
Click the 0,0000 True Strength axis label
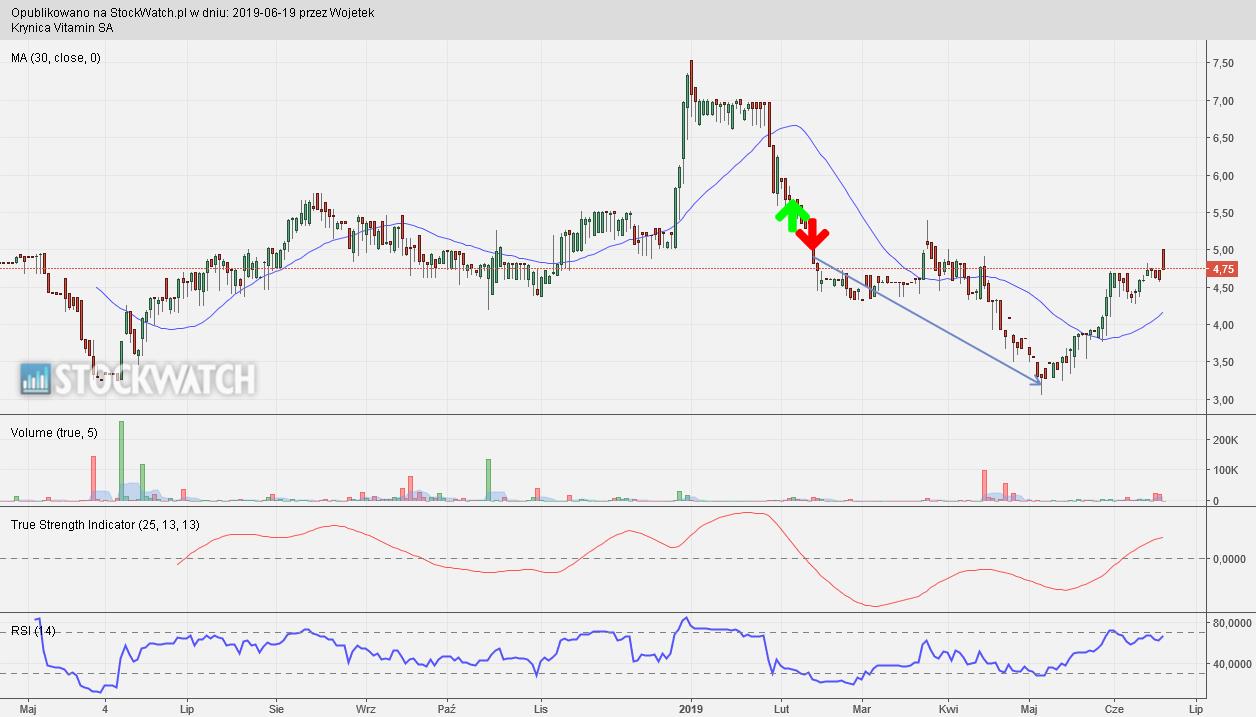tap(1228, 559)
